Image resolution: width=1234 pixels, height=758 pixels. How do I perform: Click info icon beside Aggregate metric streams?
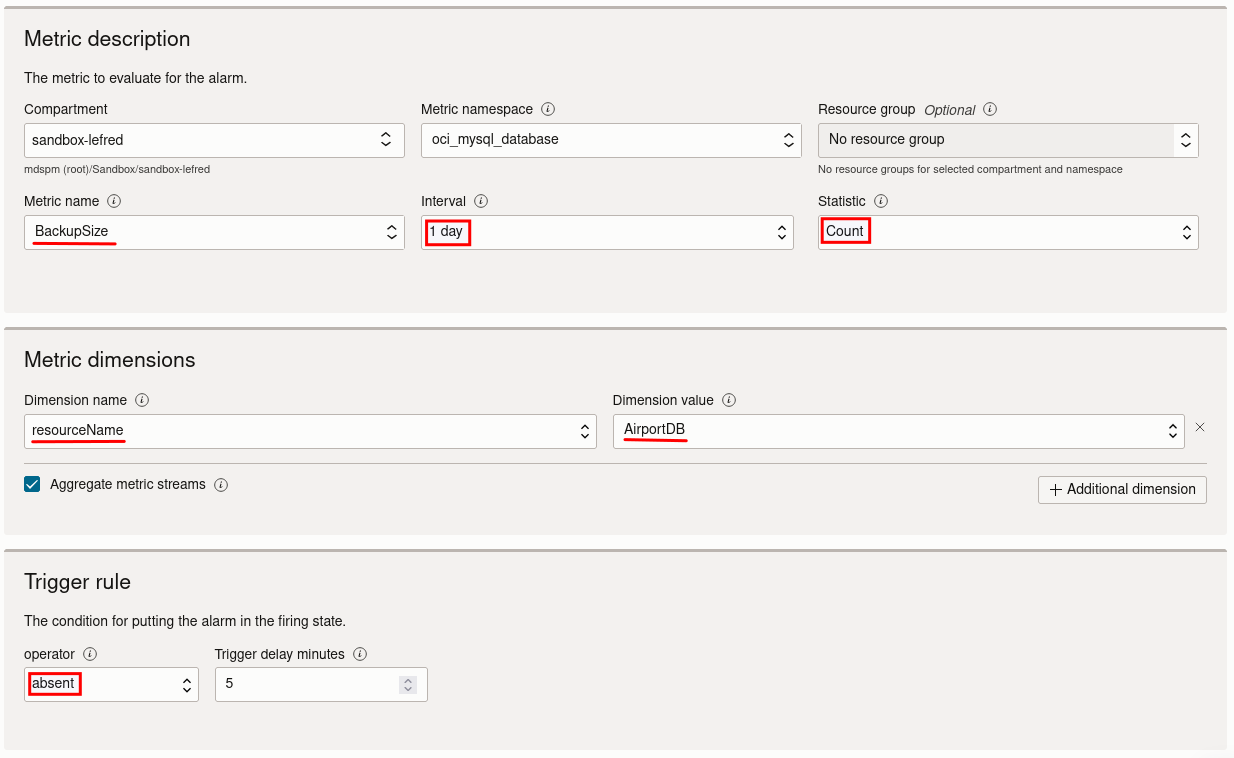tap(221, 485)
